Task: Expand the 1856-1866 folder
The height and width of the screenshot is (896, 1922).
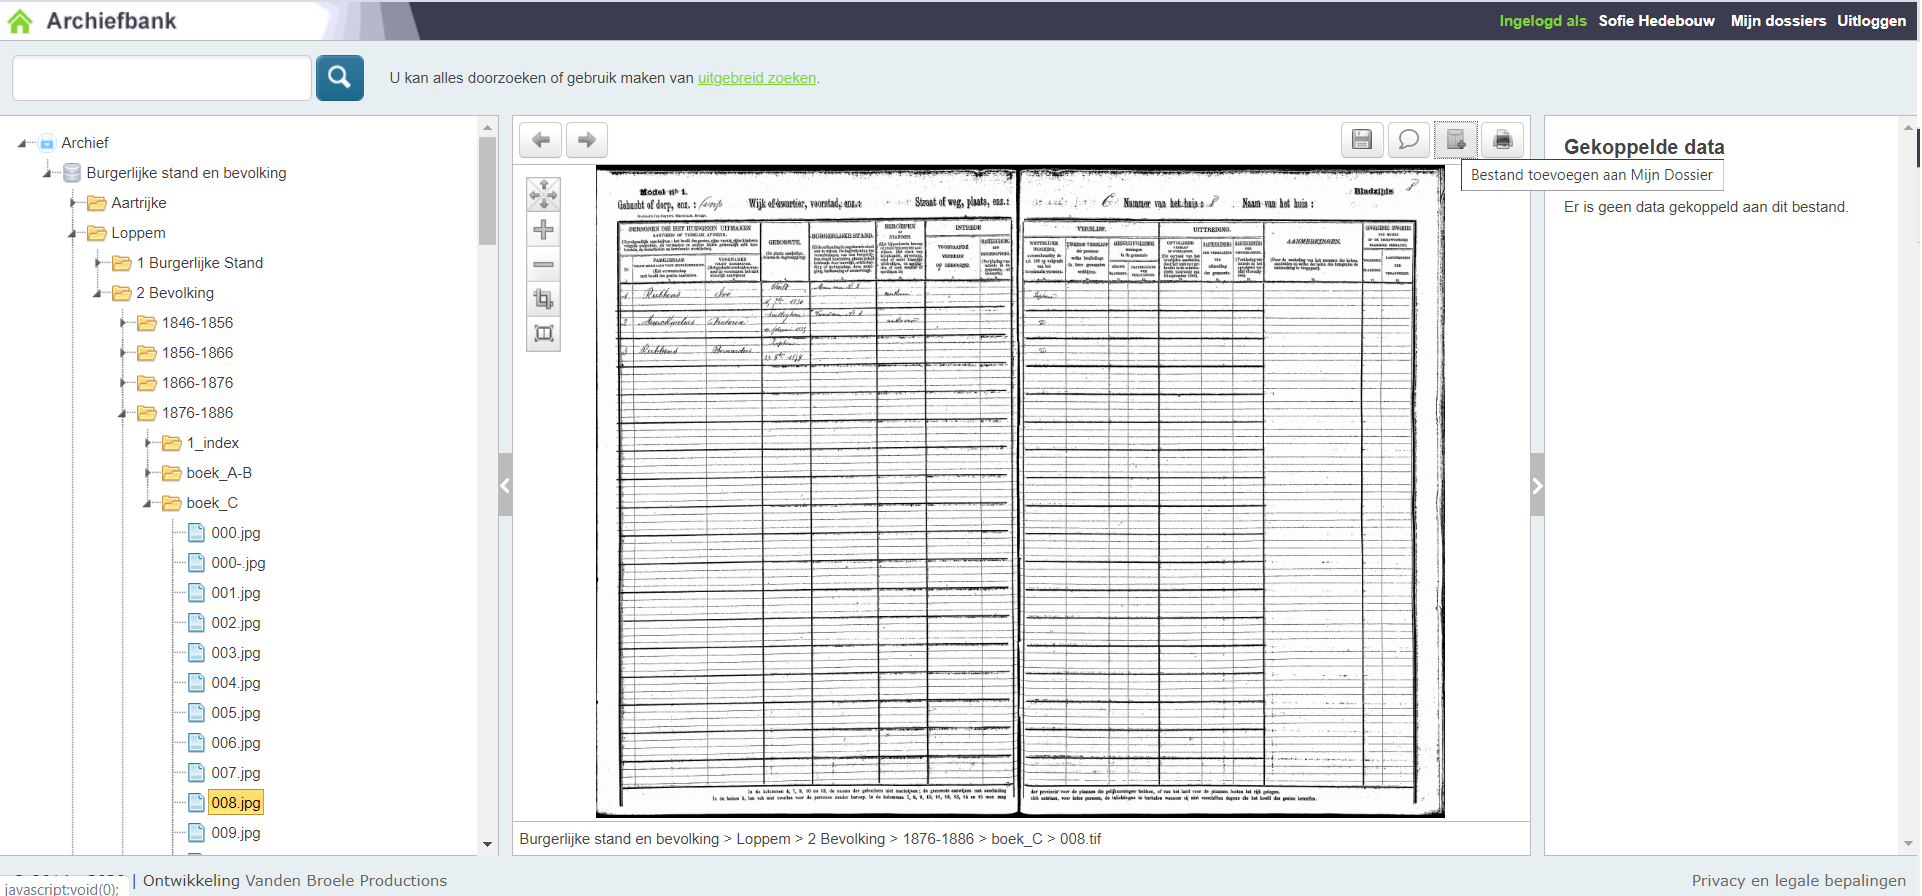Action: coord(123,353)
